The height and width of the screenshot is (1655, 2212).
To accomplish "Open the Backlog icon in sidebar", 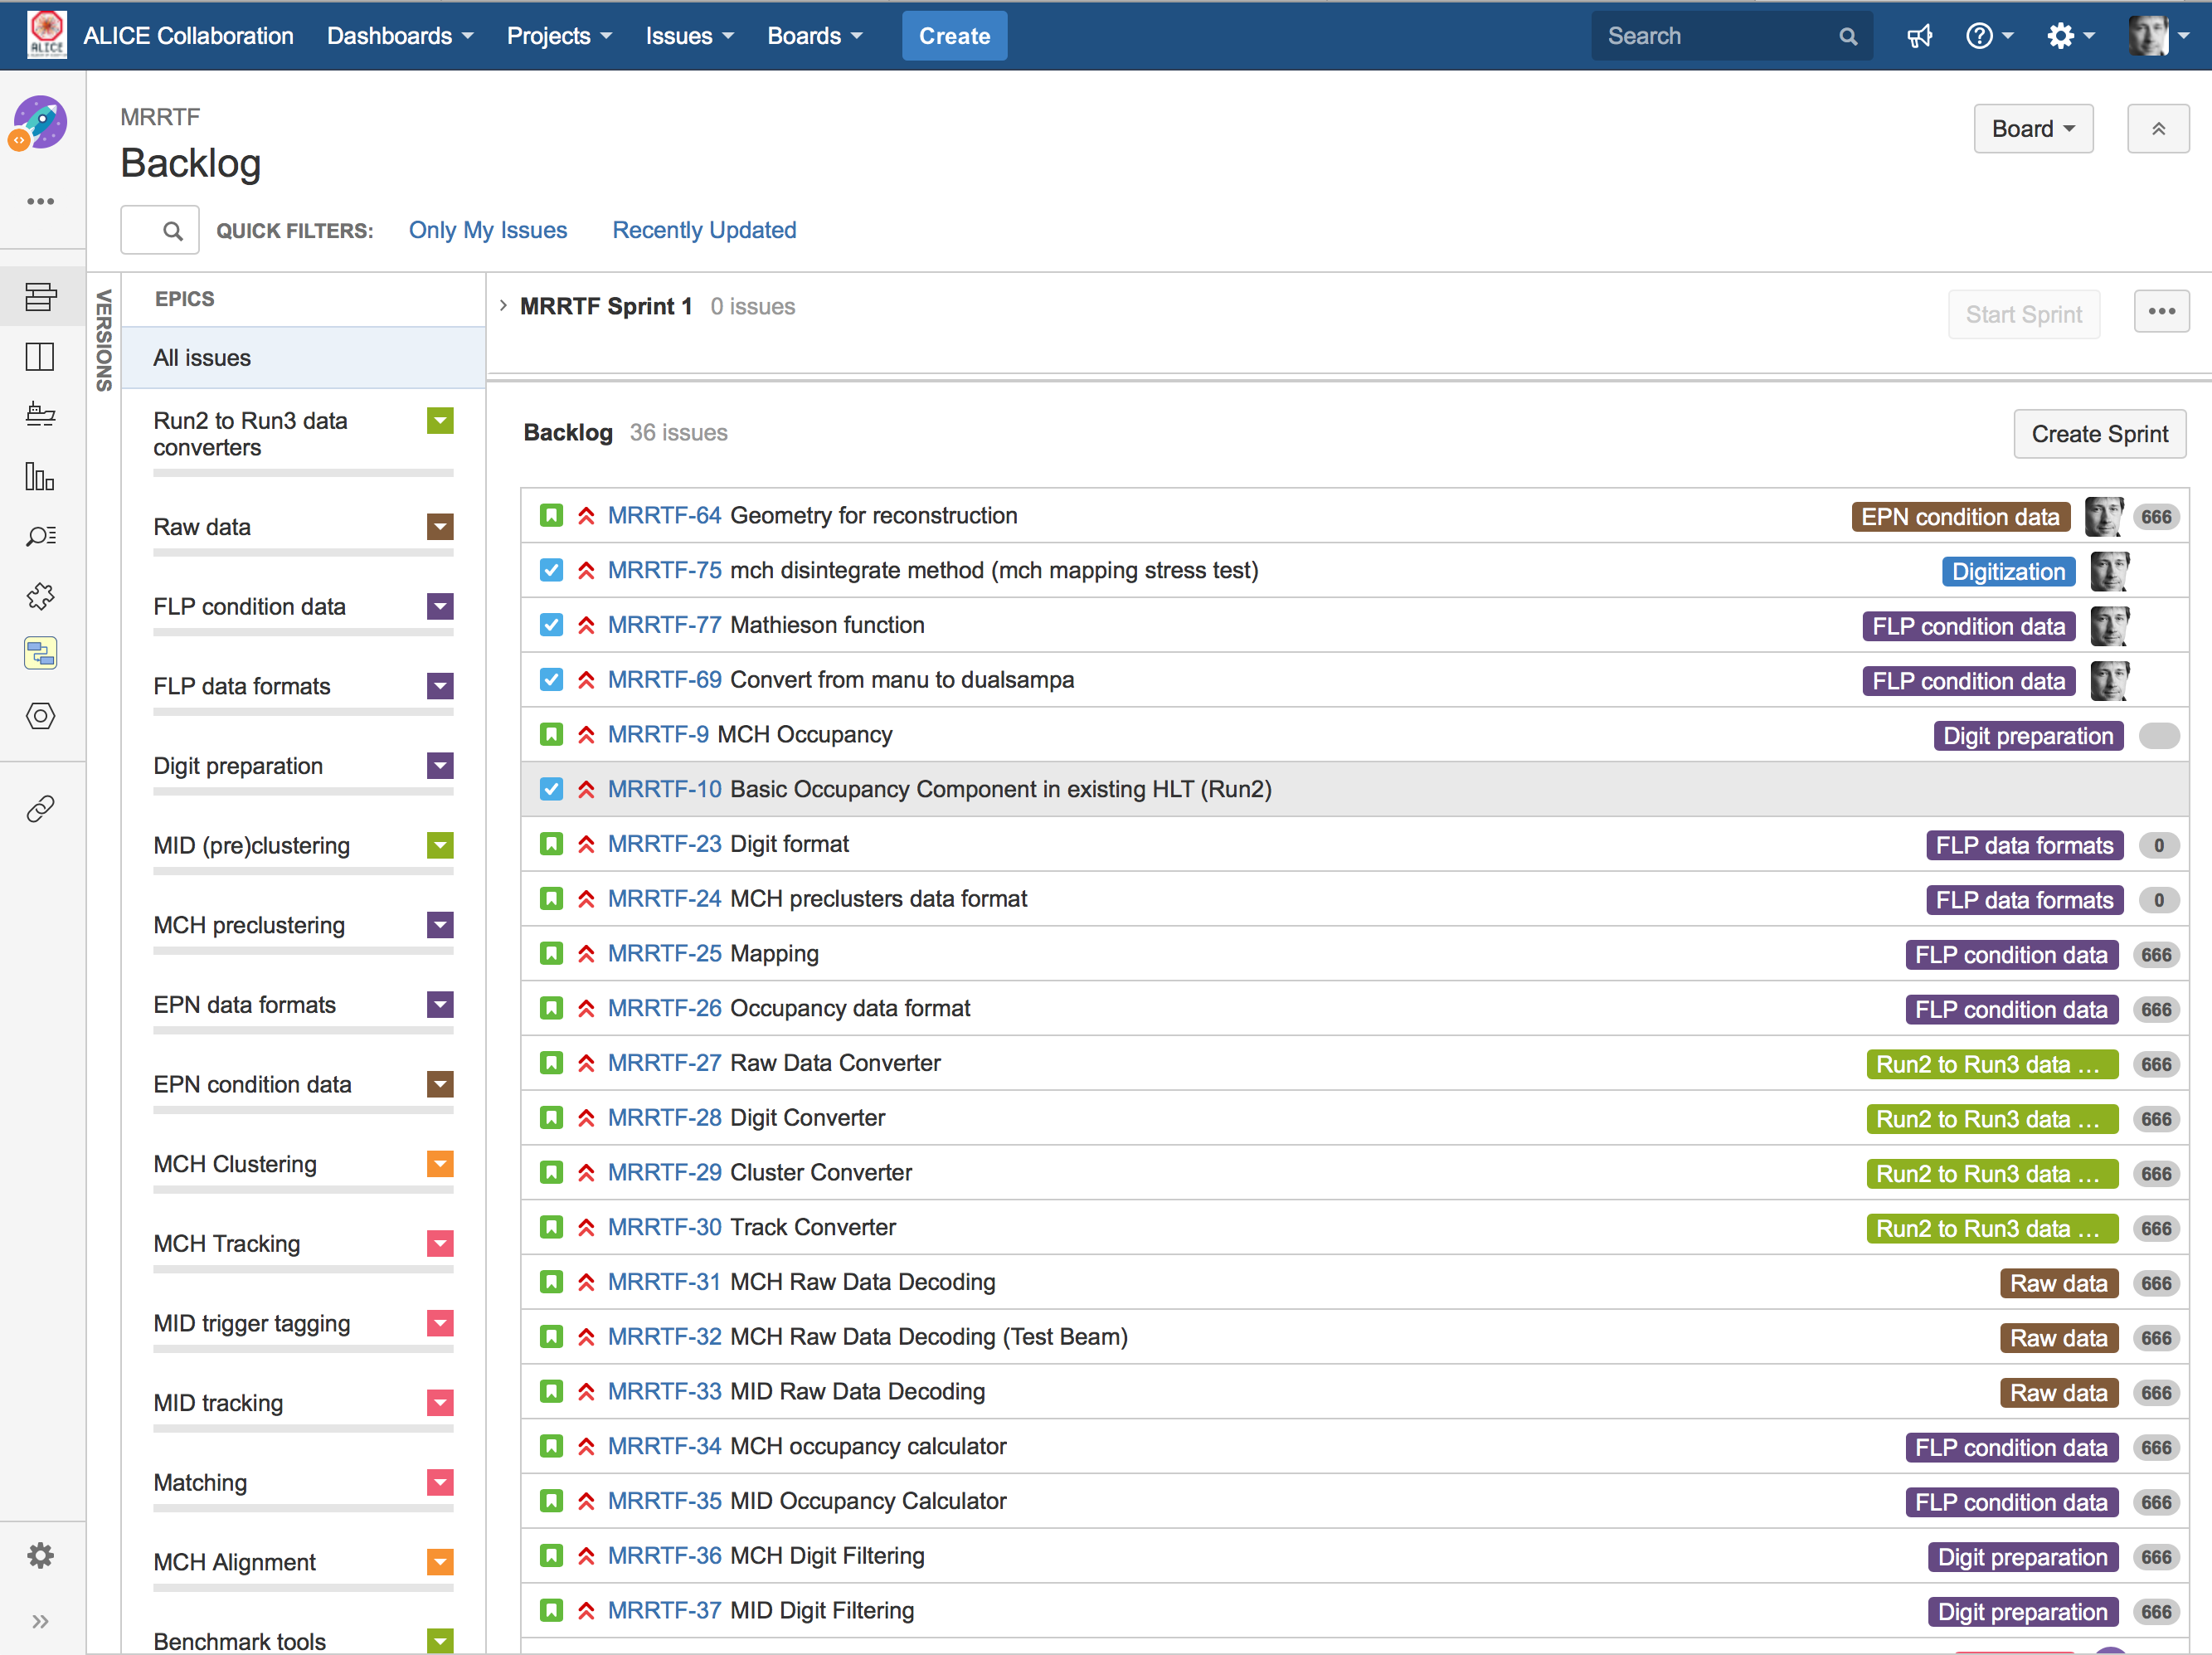I will pos(40,297).
